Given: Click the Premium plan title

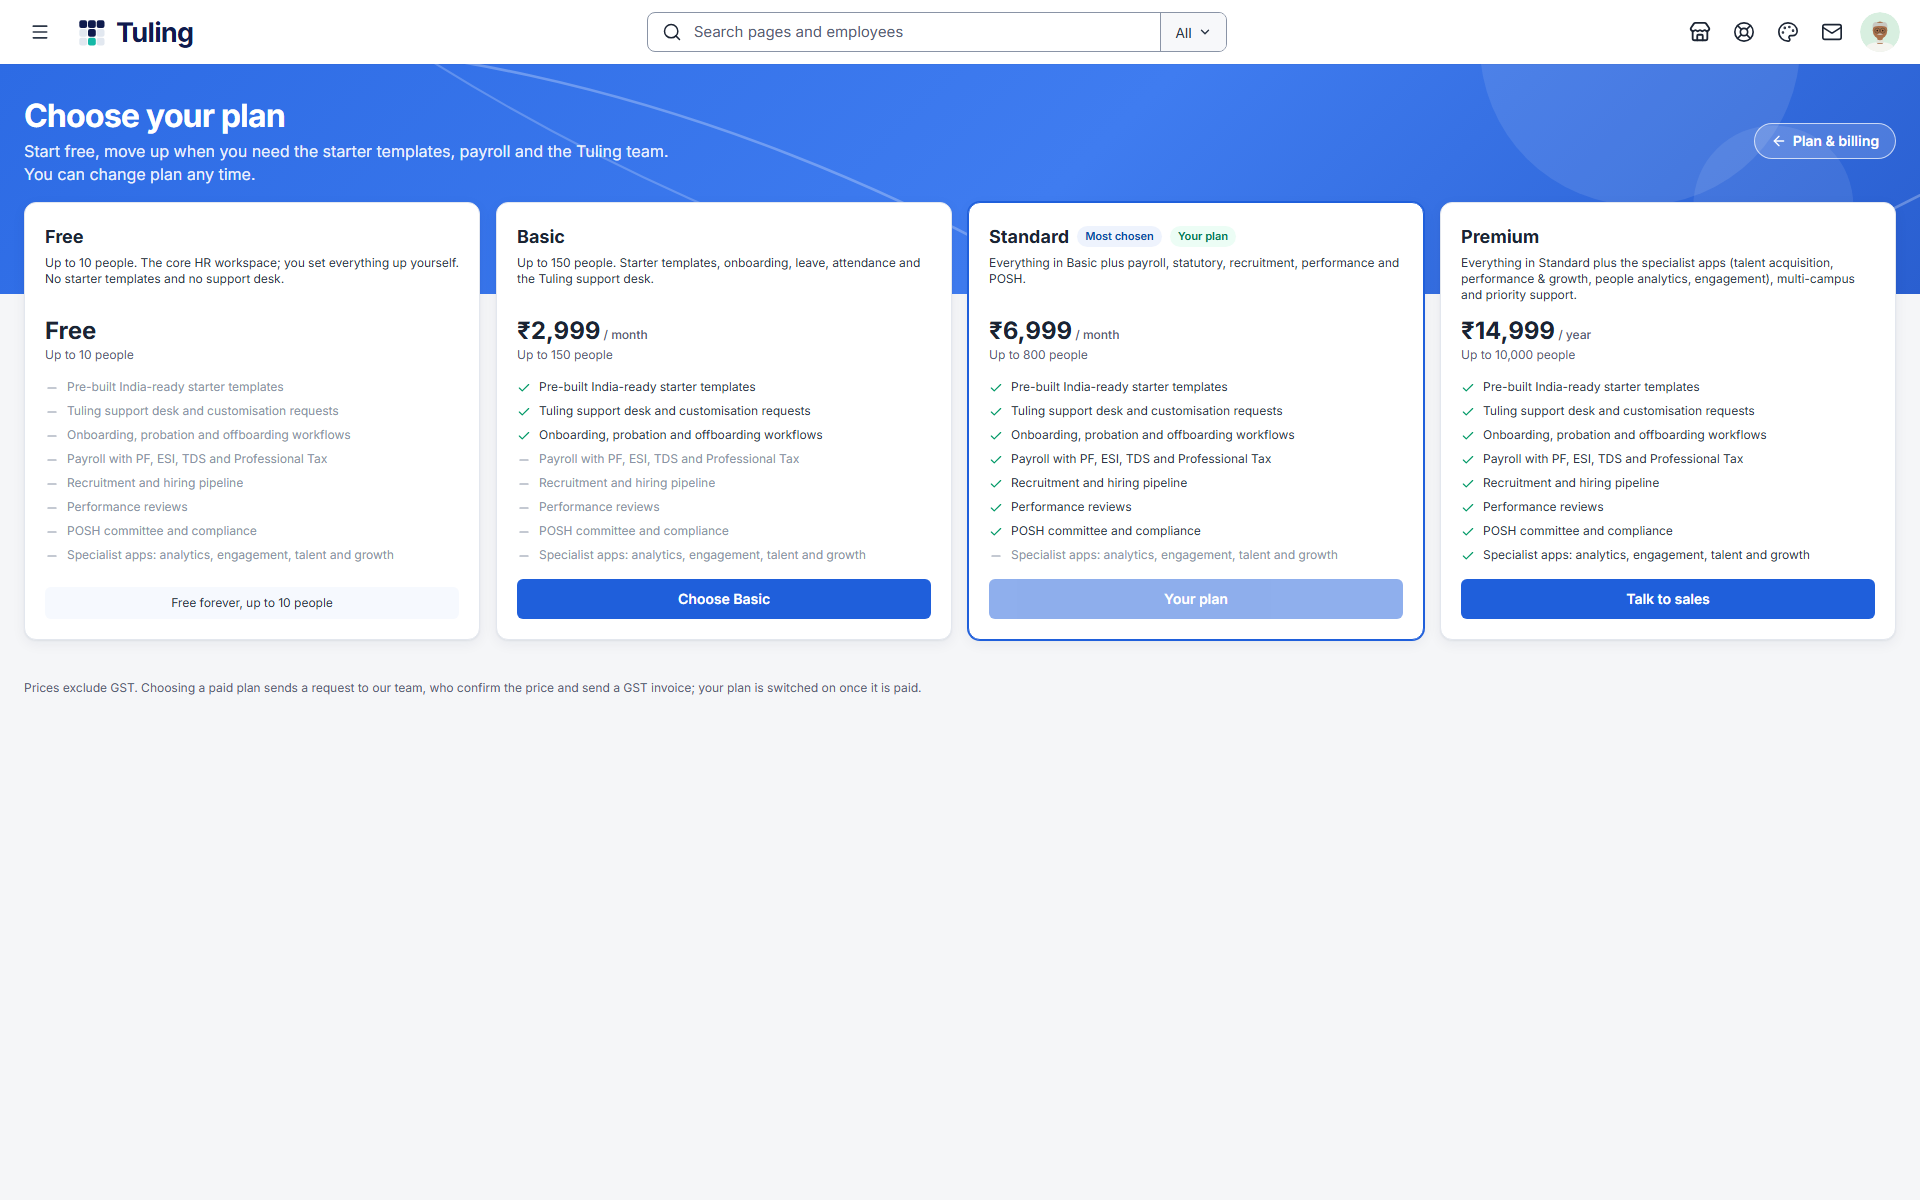Looking at the screenshot, I should coord(1500,237).
